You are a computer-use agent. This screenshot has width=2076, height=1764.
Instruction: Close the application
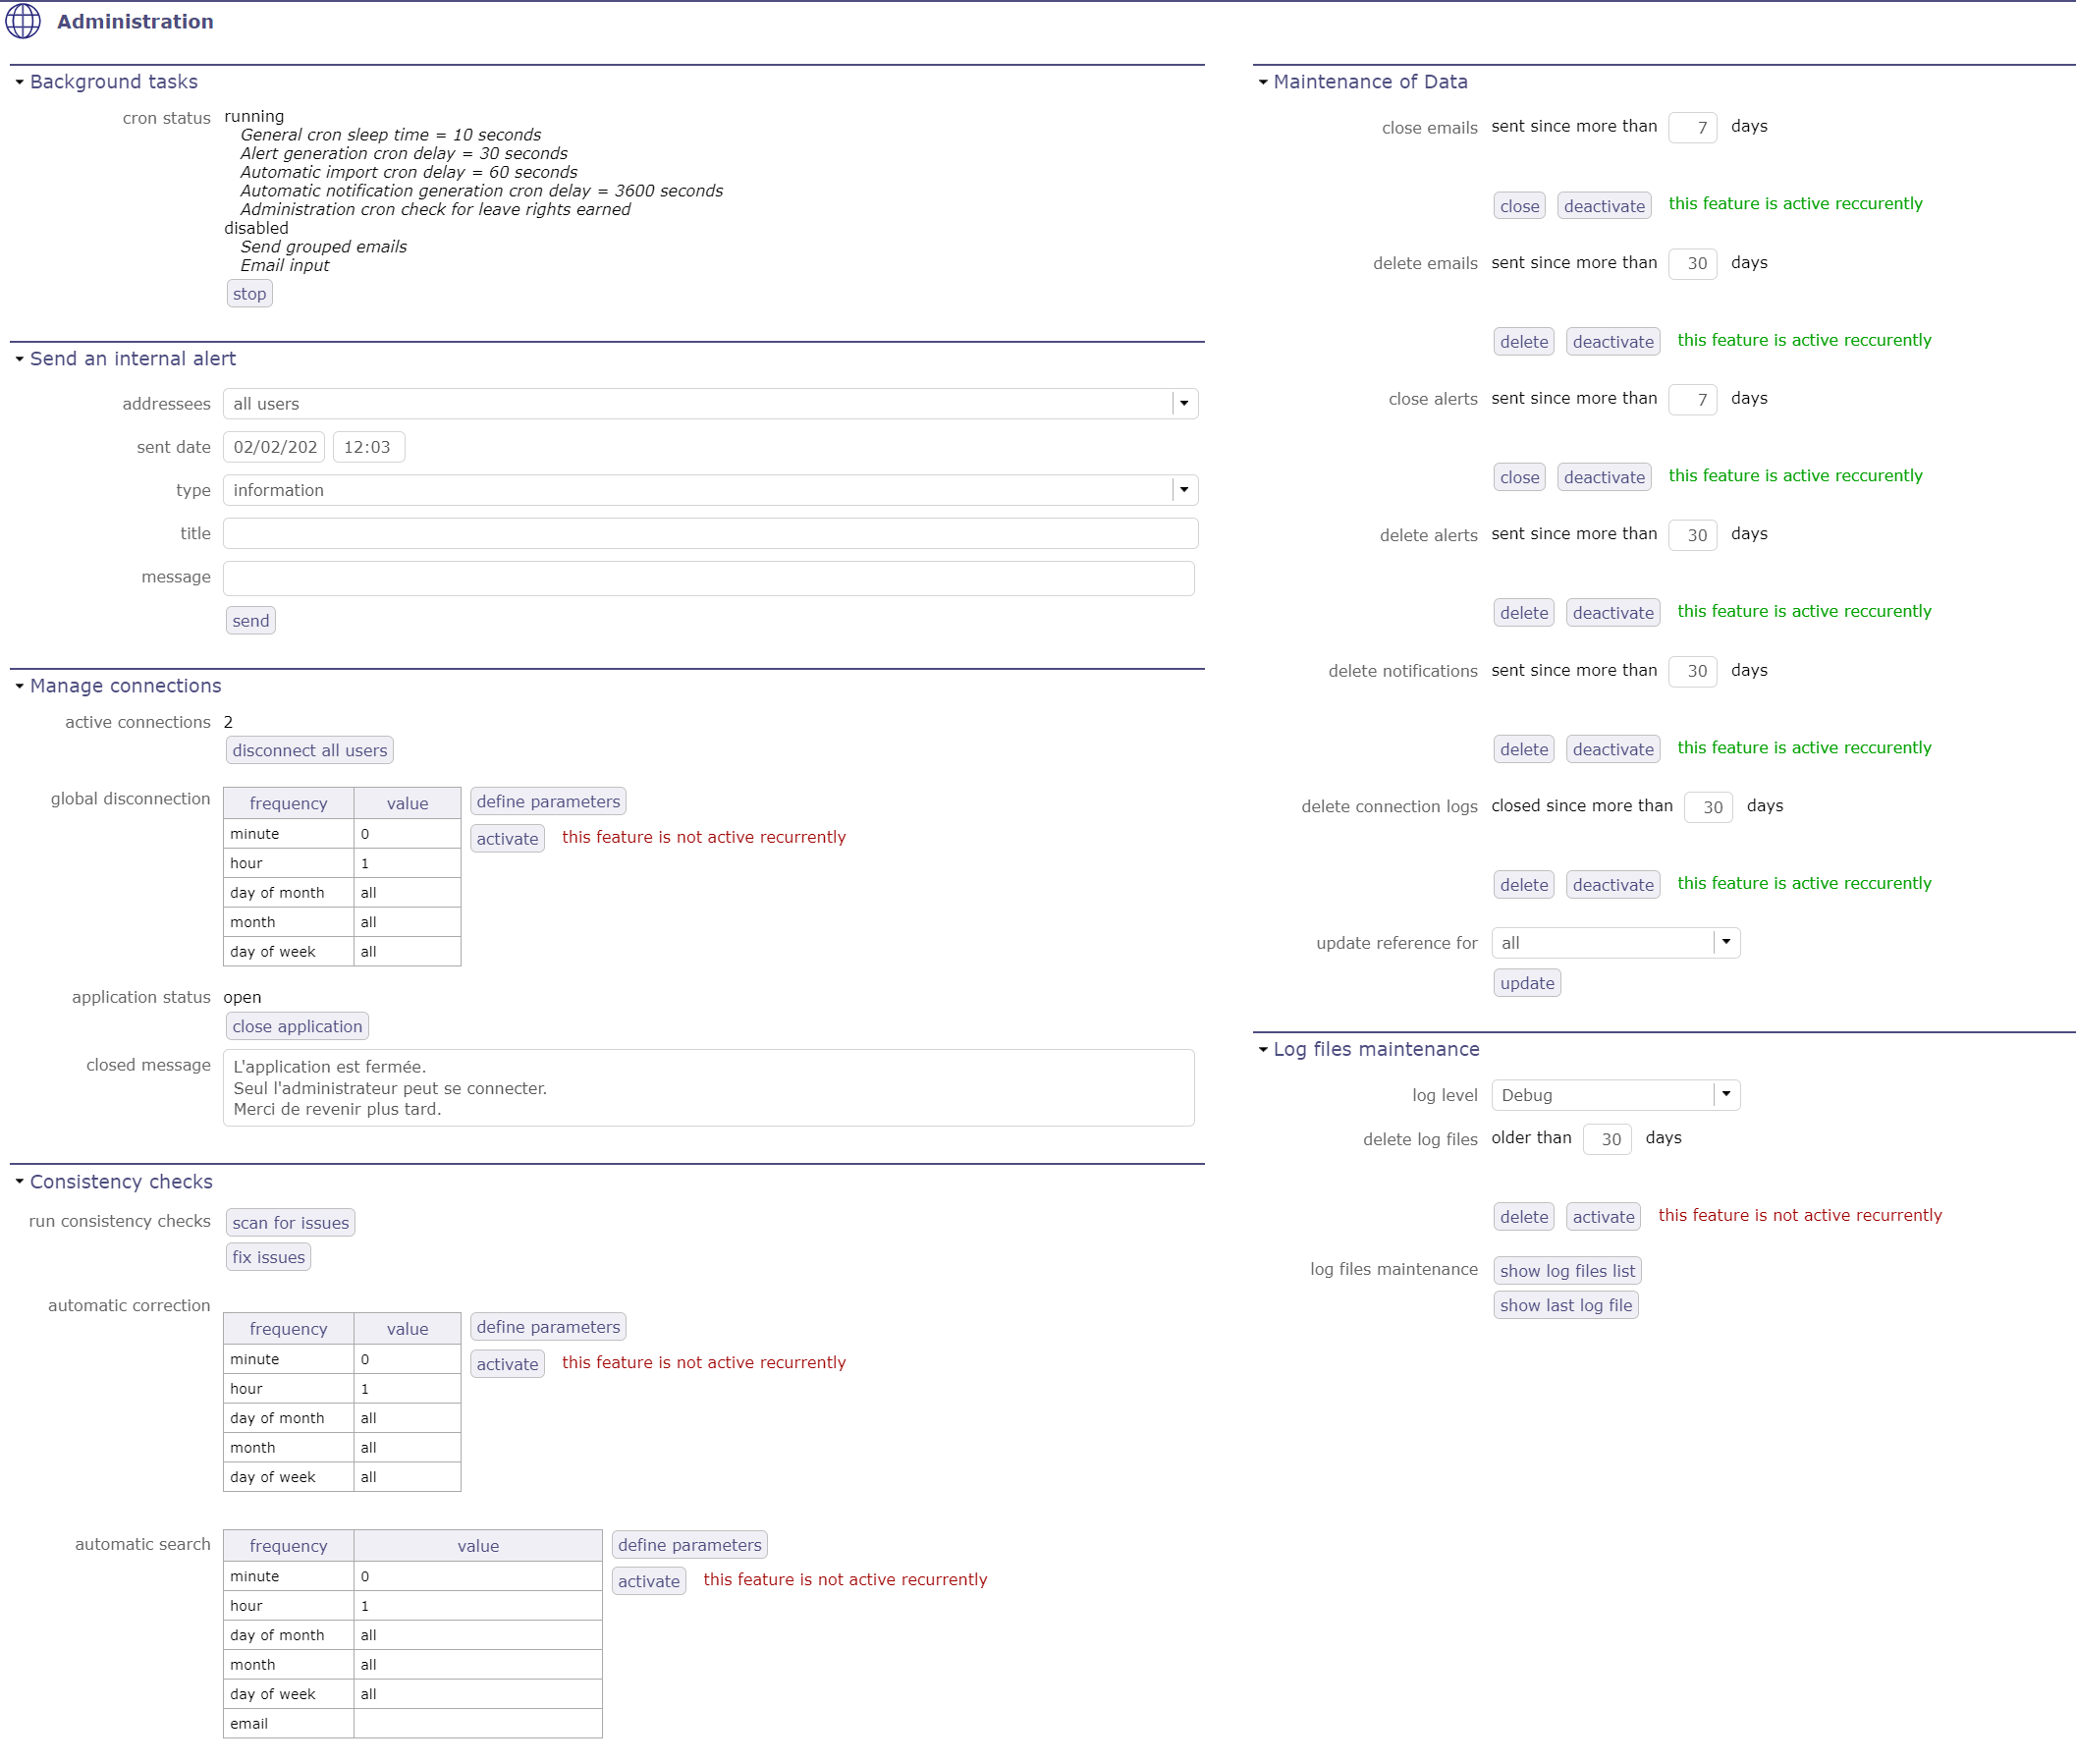[x=296, y=1025]
